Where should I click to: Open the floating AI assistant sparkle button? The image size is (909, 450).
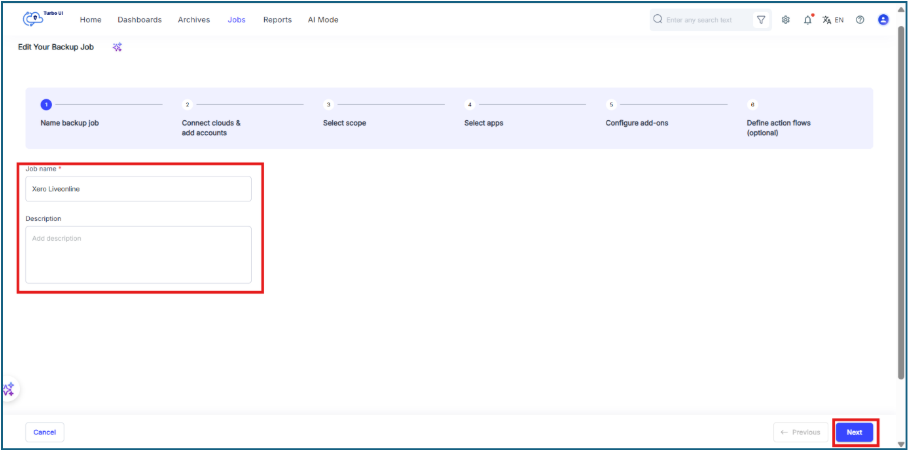point(9,389)
